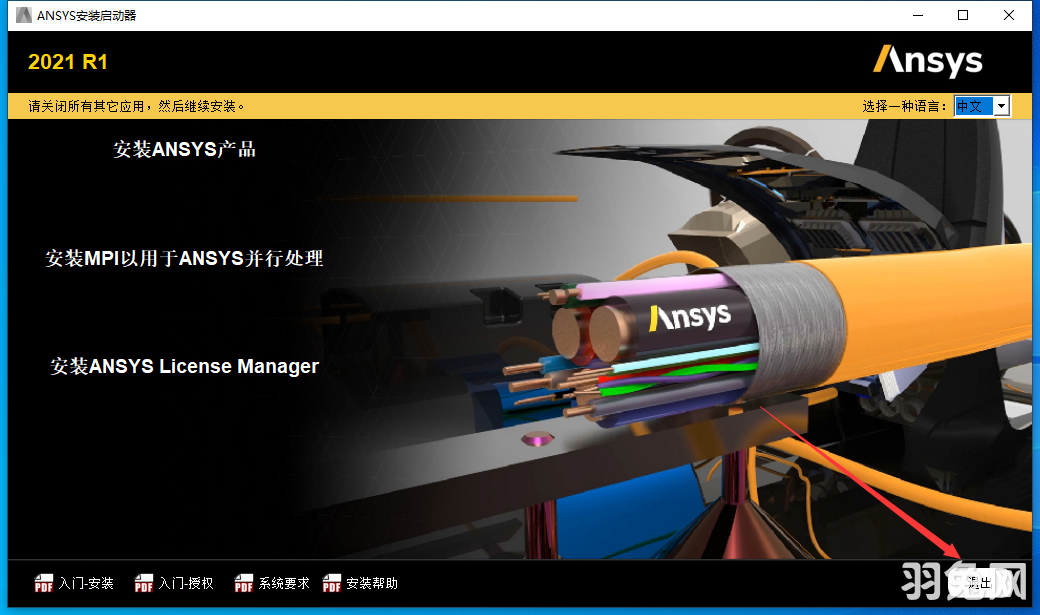Click the PDF icon next to 系统要求

(243, 582)
